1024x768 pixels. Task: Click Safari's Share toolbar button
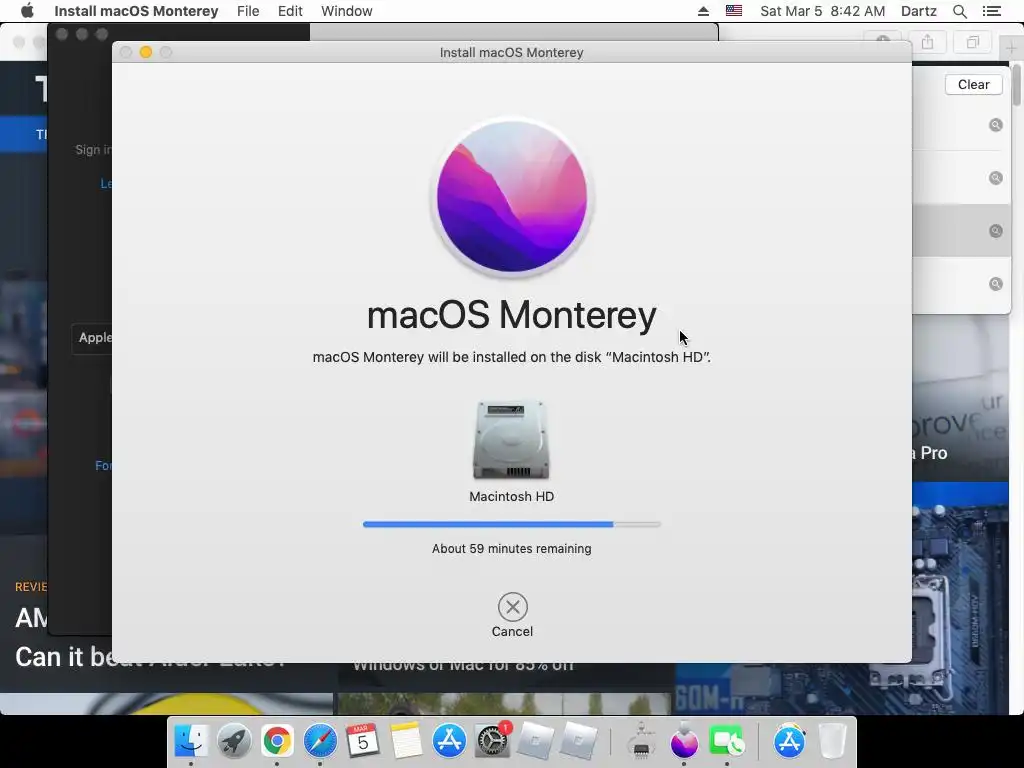[927, 42]
